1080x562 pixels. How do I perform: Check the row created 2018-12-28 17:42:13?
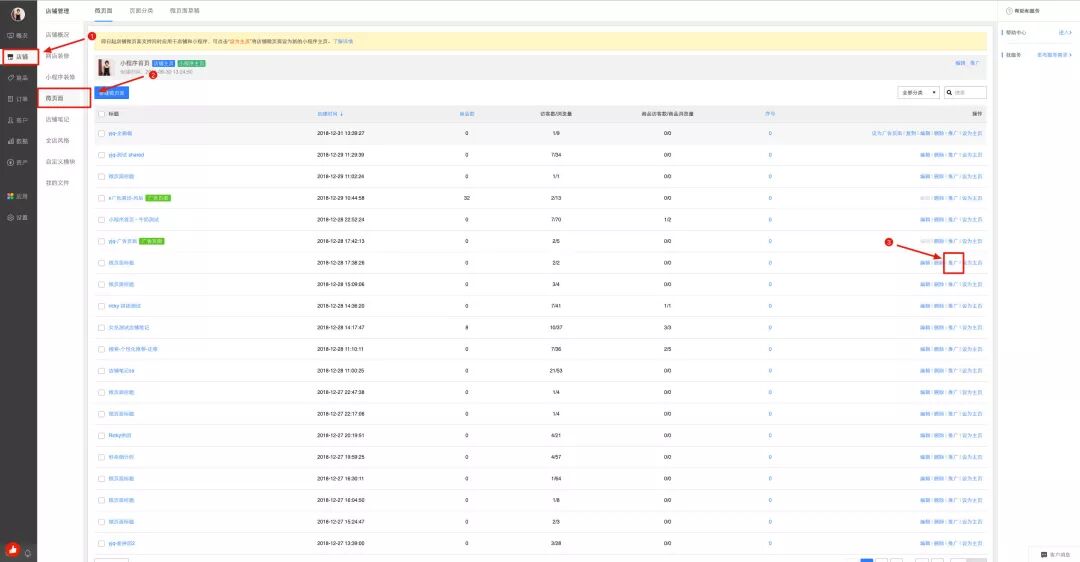[102, 242]
